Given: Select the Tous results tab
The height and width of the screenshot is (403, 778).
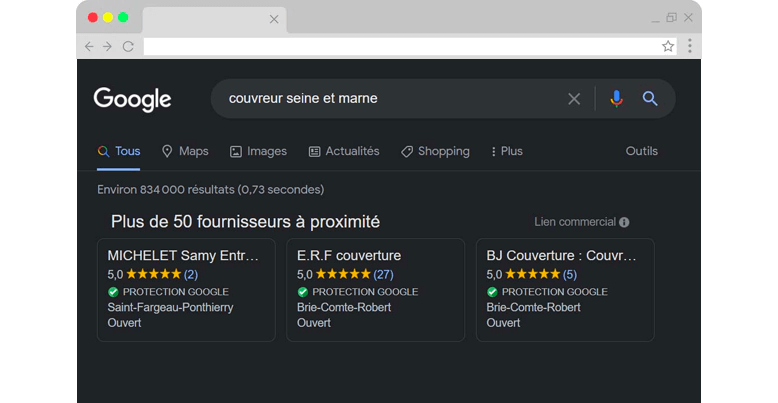Looking at the screenshot, I should 119,151.
